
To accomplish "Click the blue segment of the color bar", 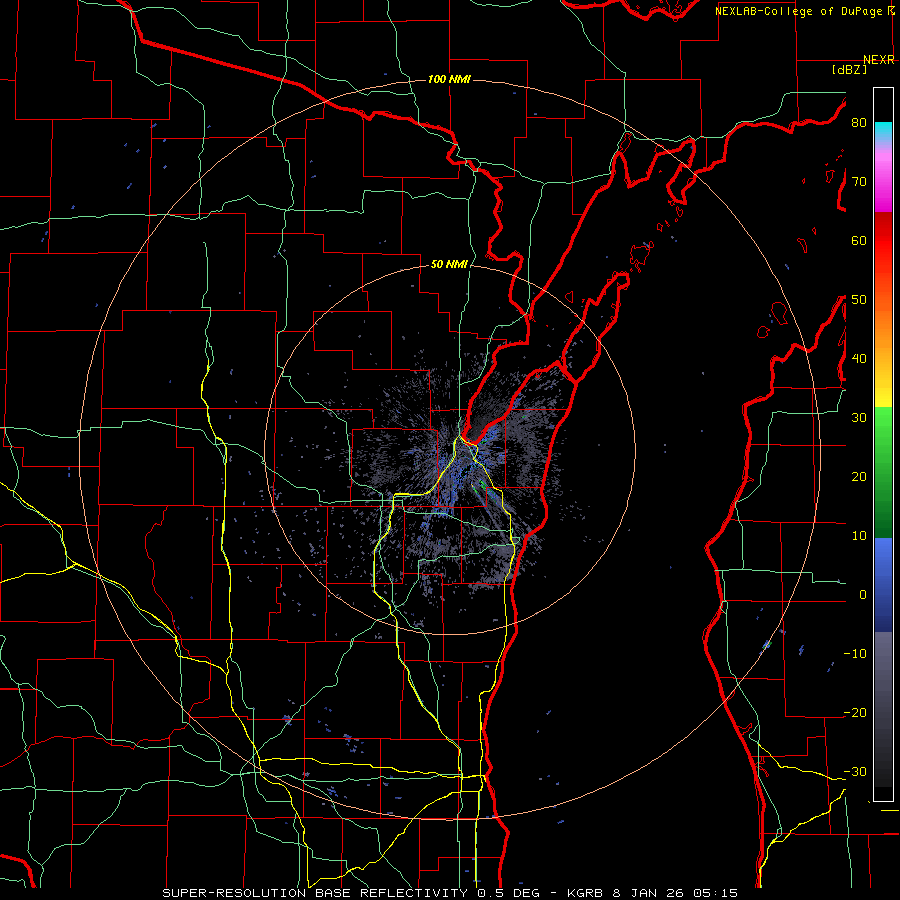I will tap(883, 584).
